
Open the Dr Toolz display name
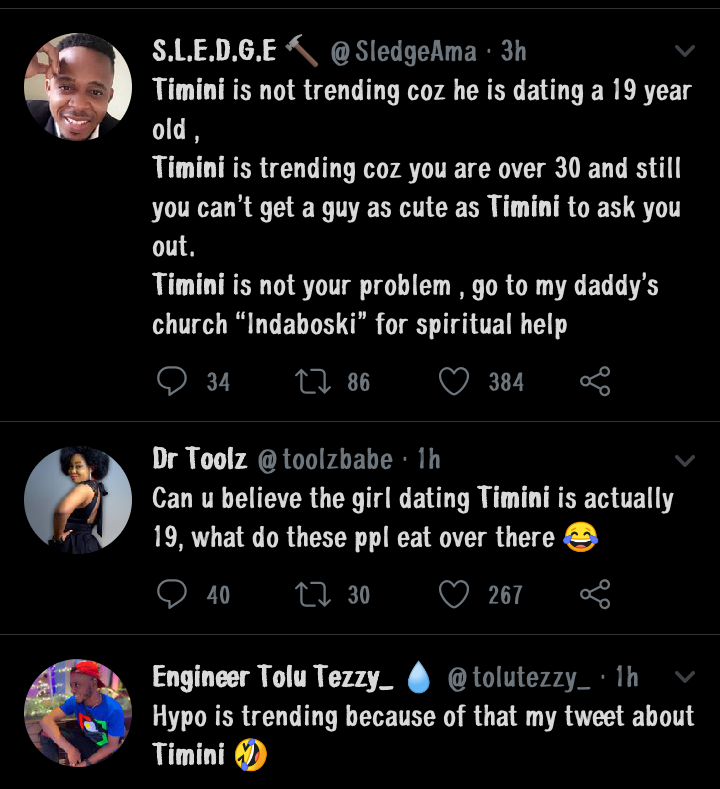coord(199,460)
